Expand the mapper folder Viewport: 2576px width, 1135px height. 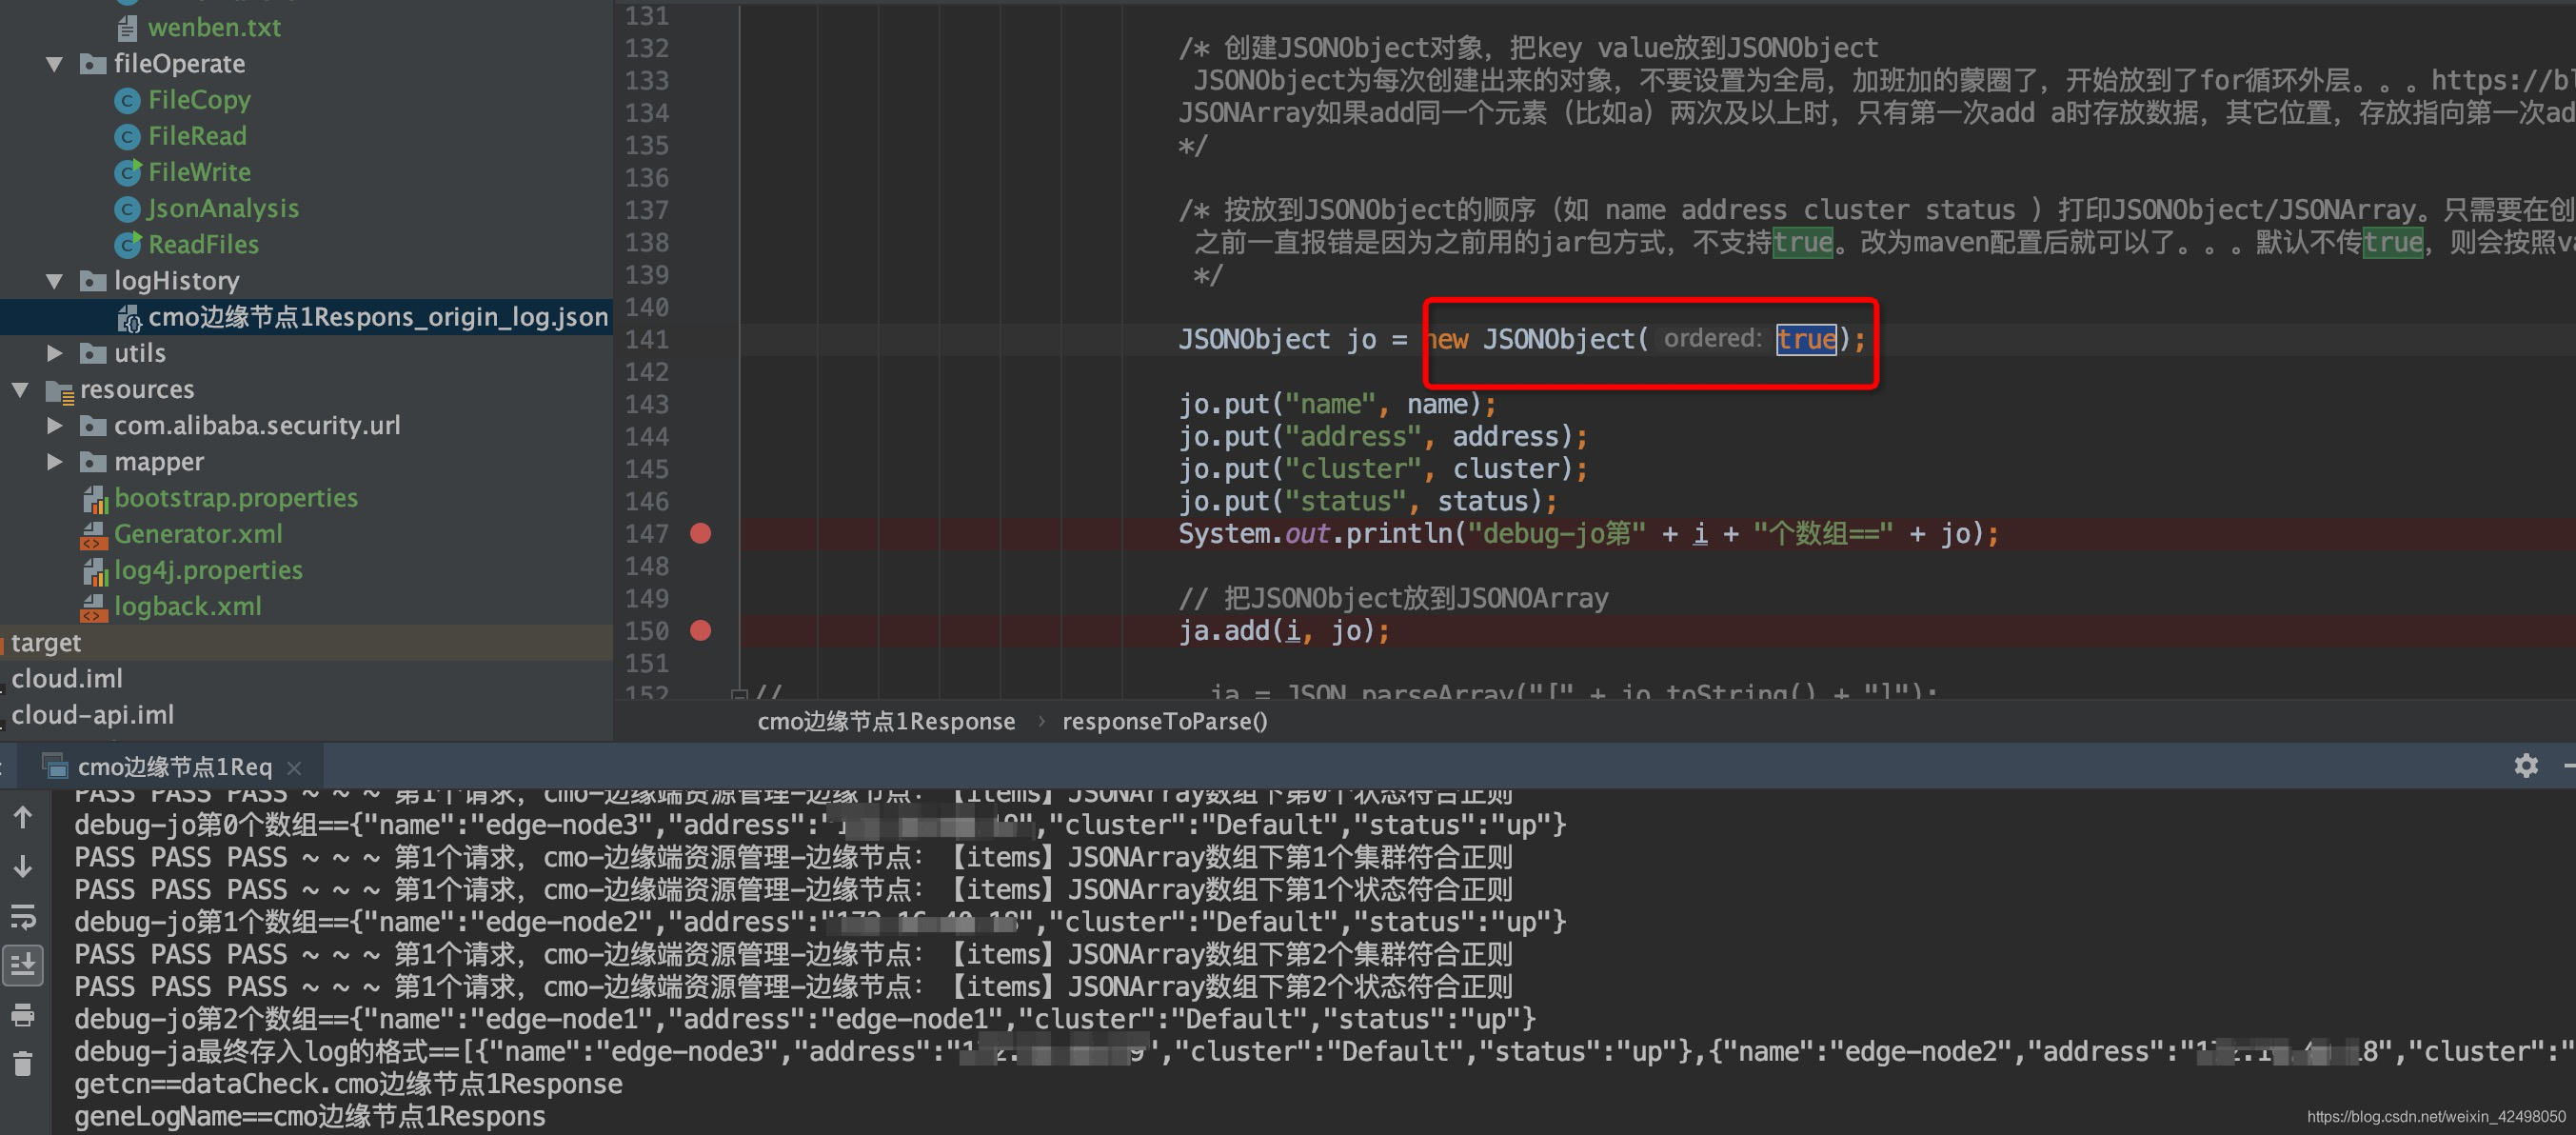tap(55, 462)
